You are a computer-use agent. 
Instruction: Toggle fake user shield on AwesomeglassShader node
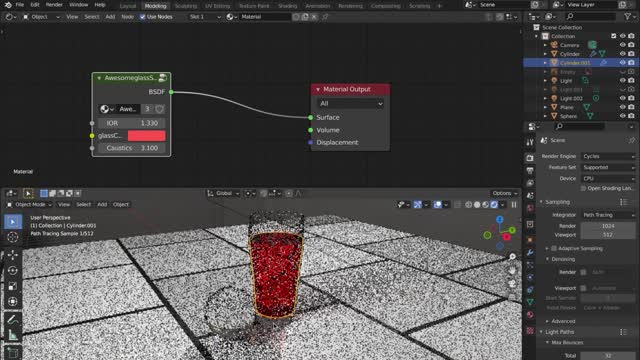pyautogui.click(x=160, y=109)
